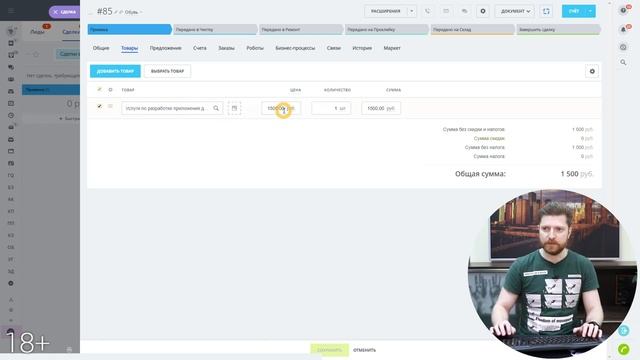
Task: Select the Передана на Прокладку stage
Action: 387,29
